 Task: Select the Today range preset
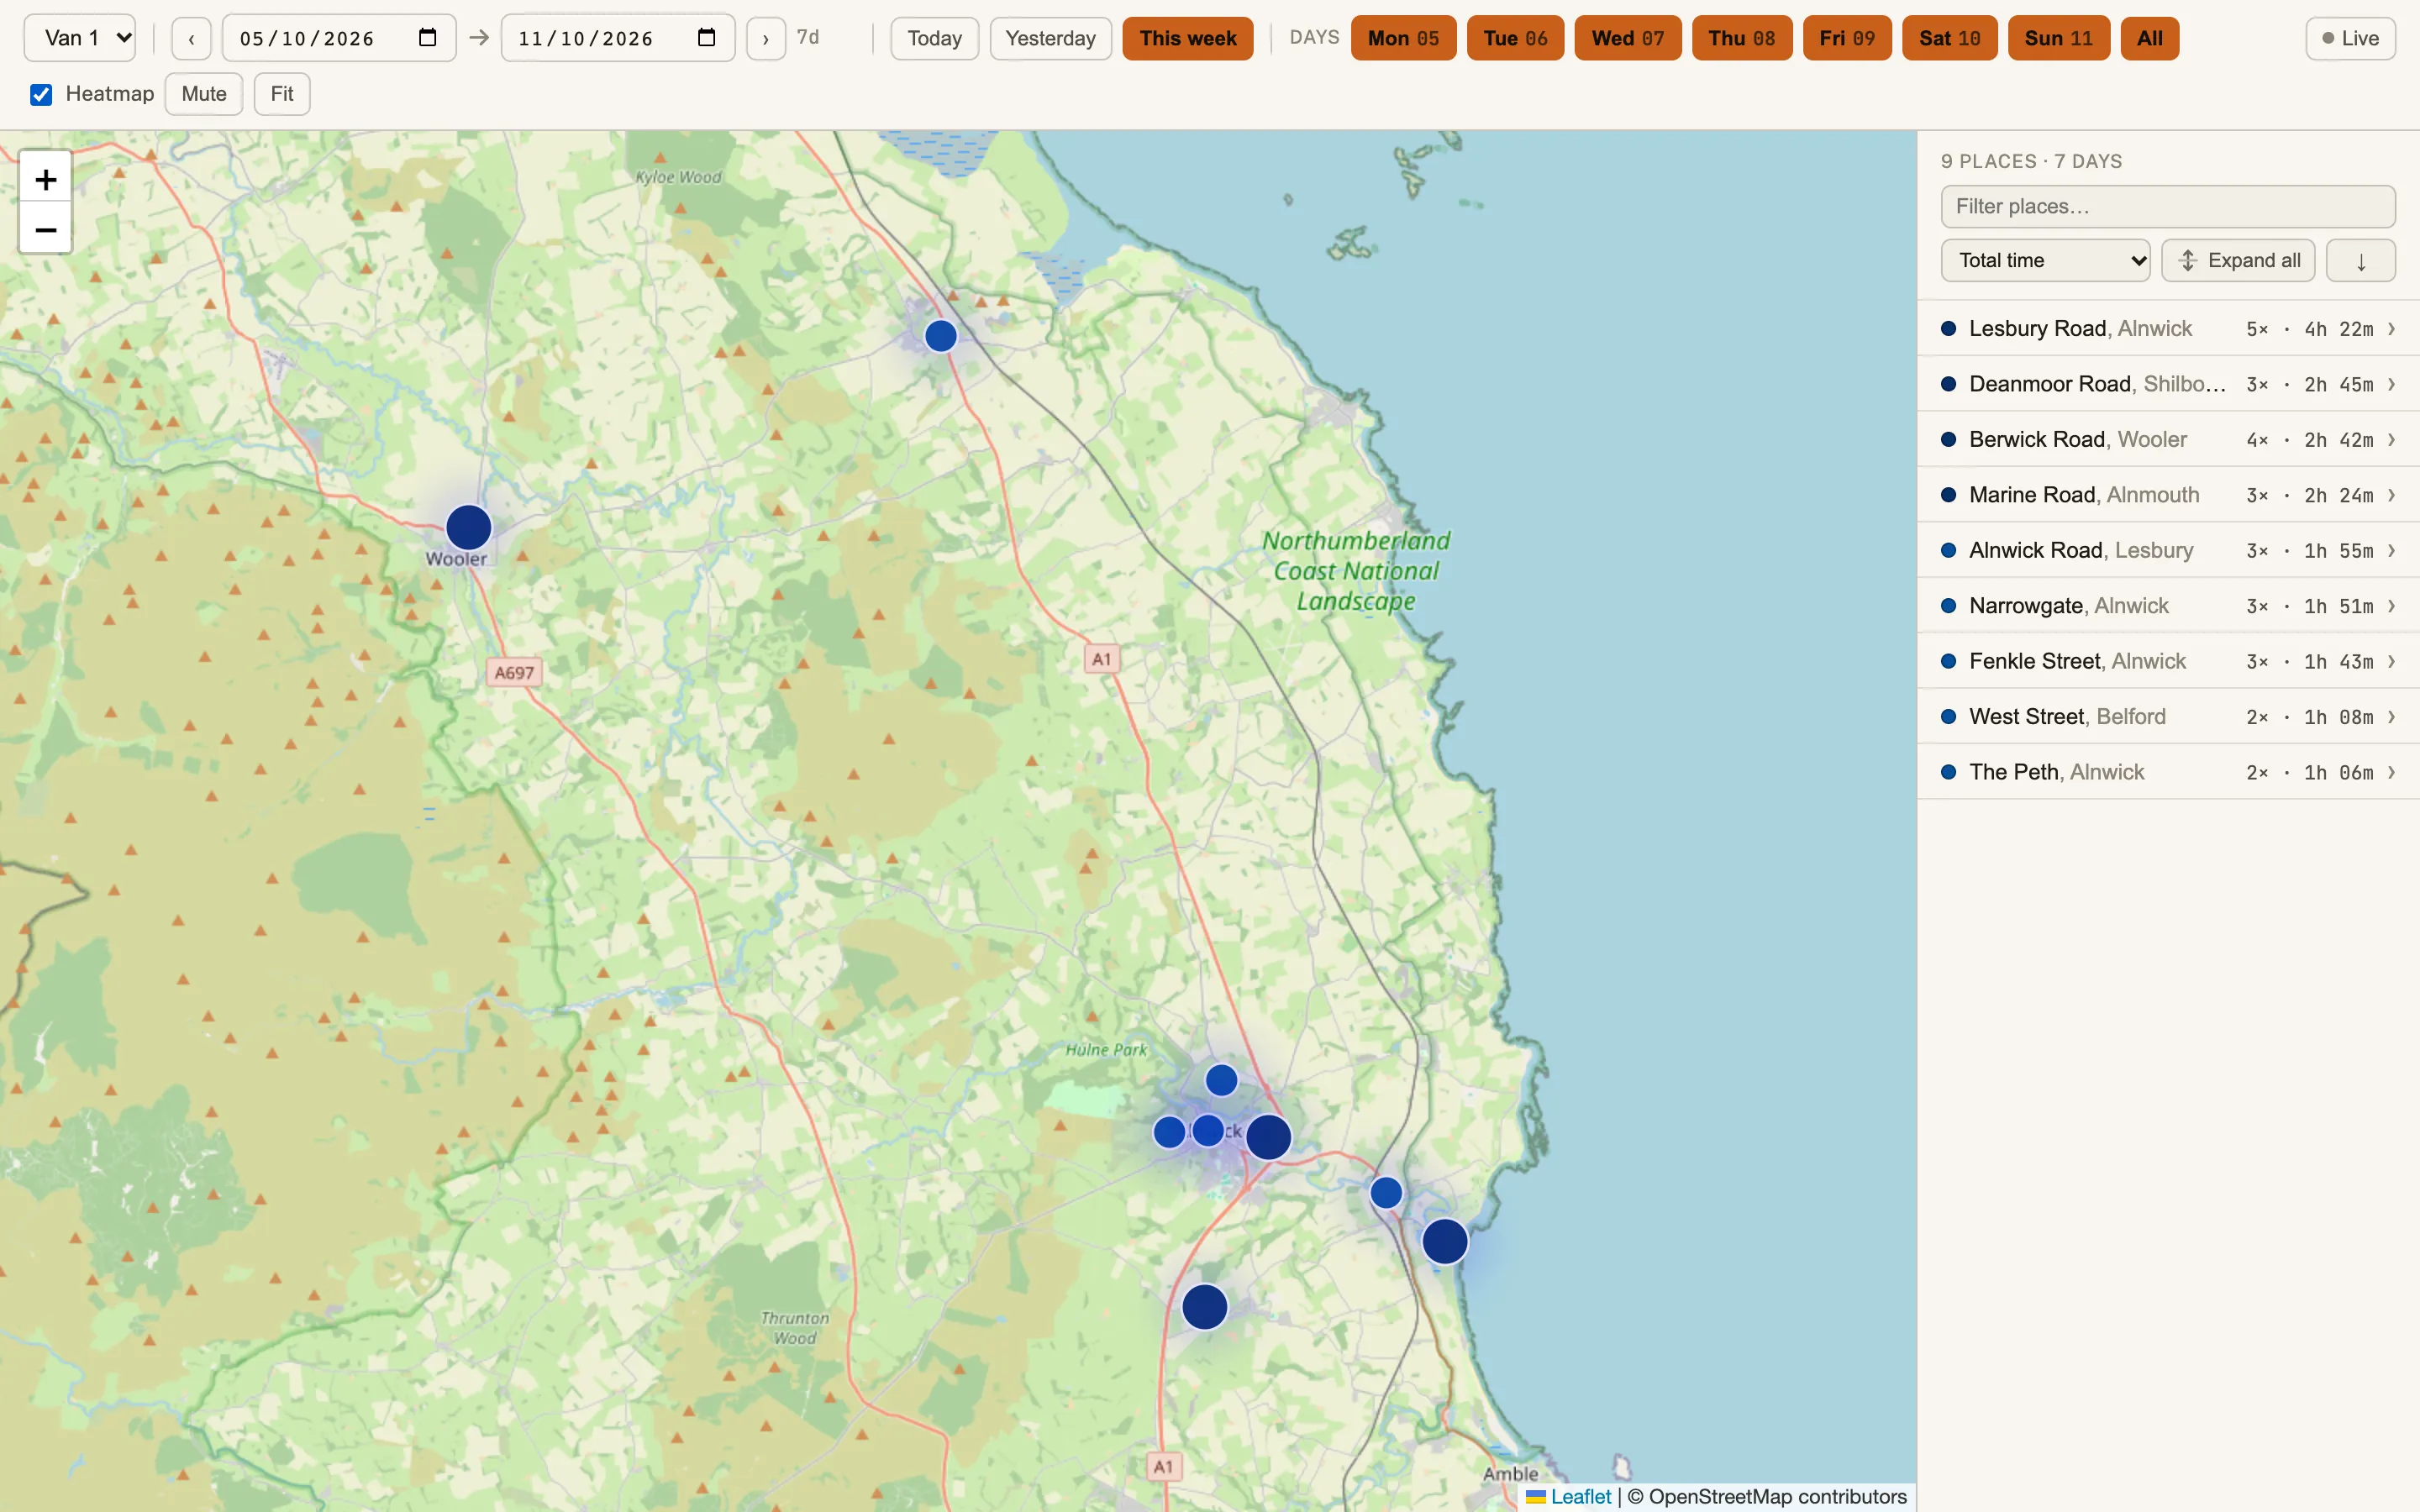pos(934,39)
